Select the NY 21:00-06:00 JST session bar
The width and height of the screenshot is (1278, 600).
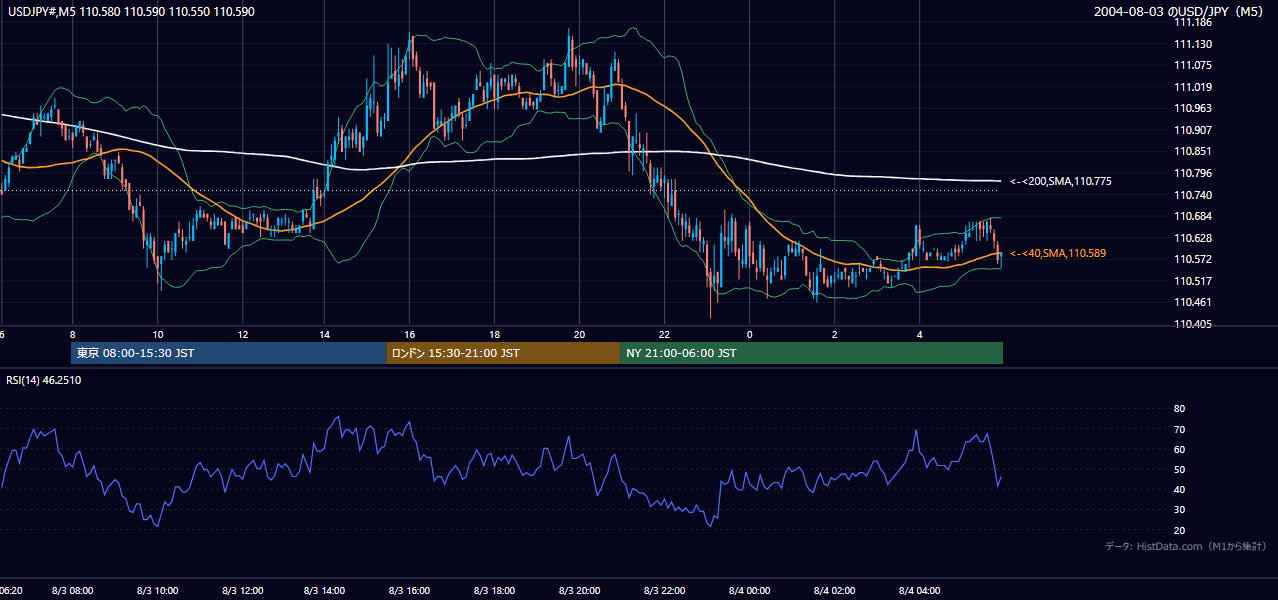click(x=811, y=353)
